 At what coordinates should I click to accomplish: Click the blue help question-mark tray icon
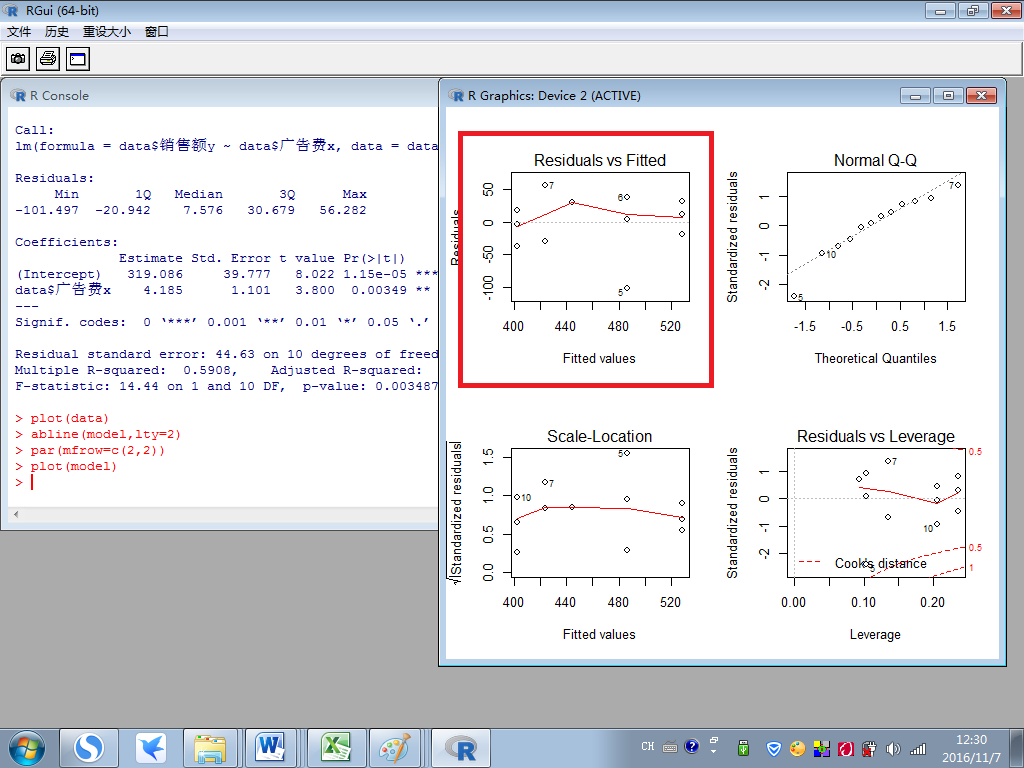(x=692, y=746)
